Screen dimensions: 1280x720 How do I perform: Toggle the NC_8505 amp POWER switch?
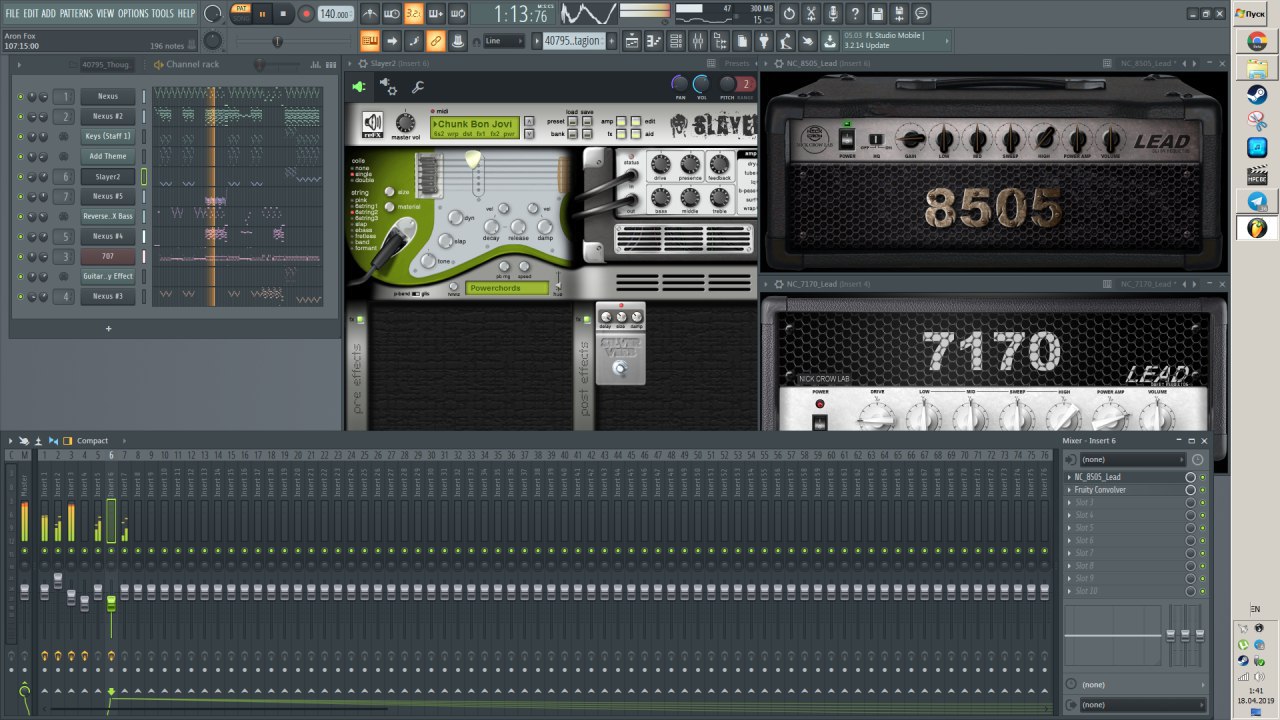coord(847,139)
